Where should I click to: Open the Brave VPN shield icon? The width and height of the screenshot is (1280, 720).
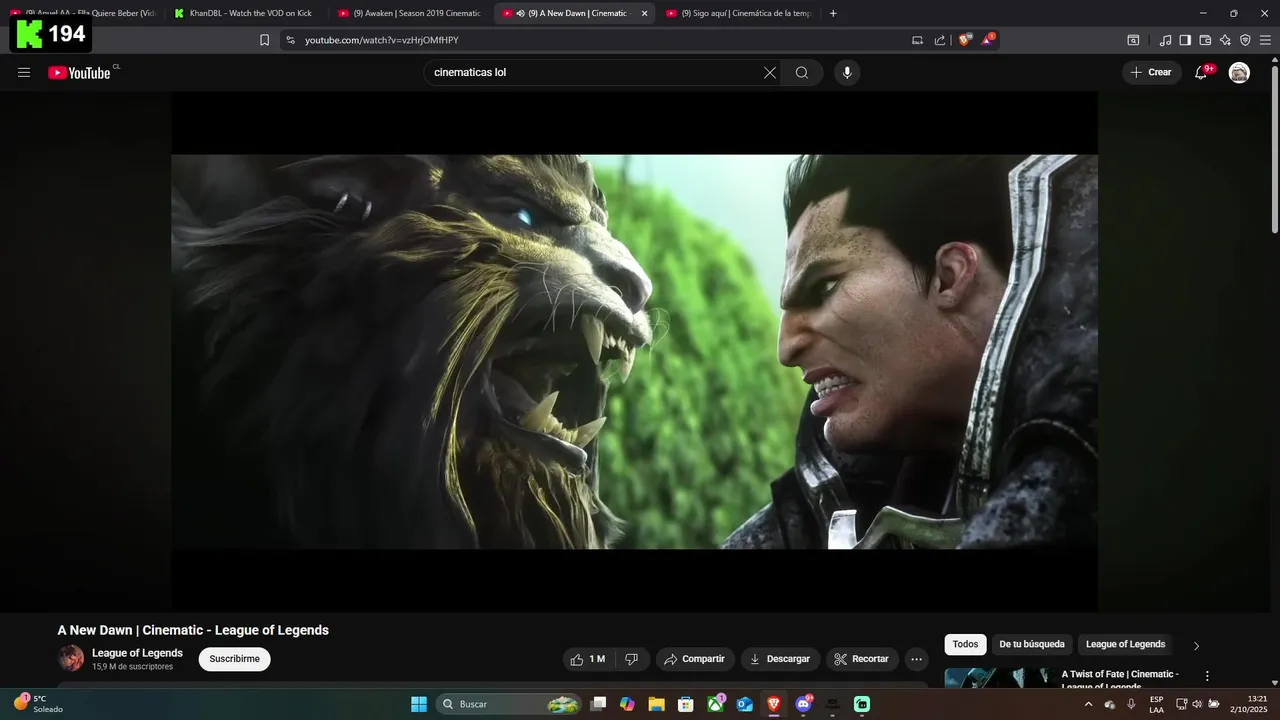coord(1245,40)
